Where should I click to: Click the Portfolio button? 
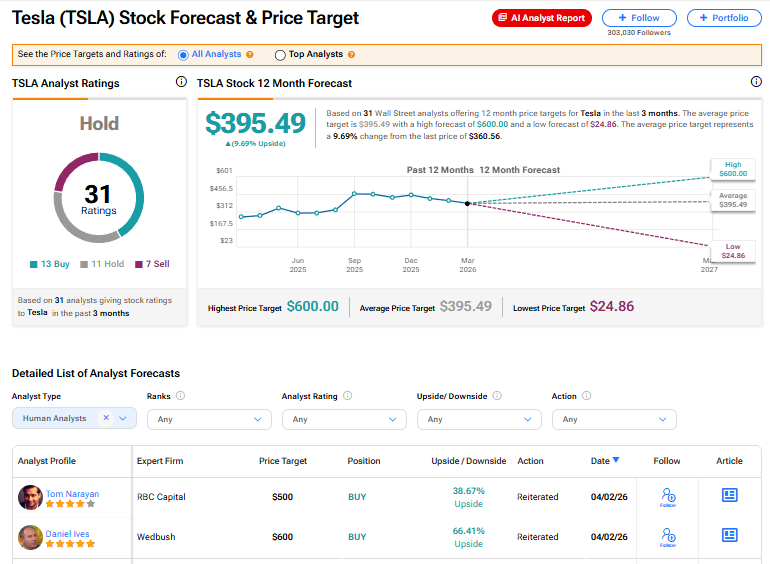724,18
